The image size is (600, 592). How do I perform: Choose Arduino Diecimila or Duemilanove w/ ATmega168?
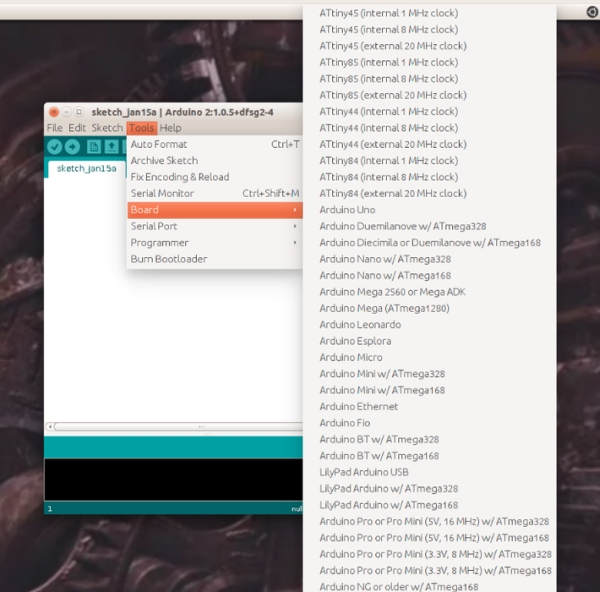pos(430,243)
